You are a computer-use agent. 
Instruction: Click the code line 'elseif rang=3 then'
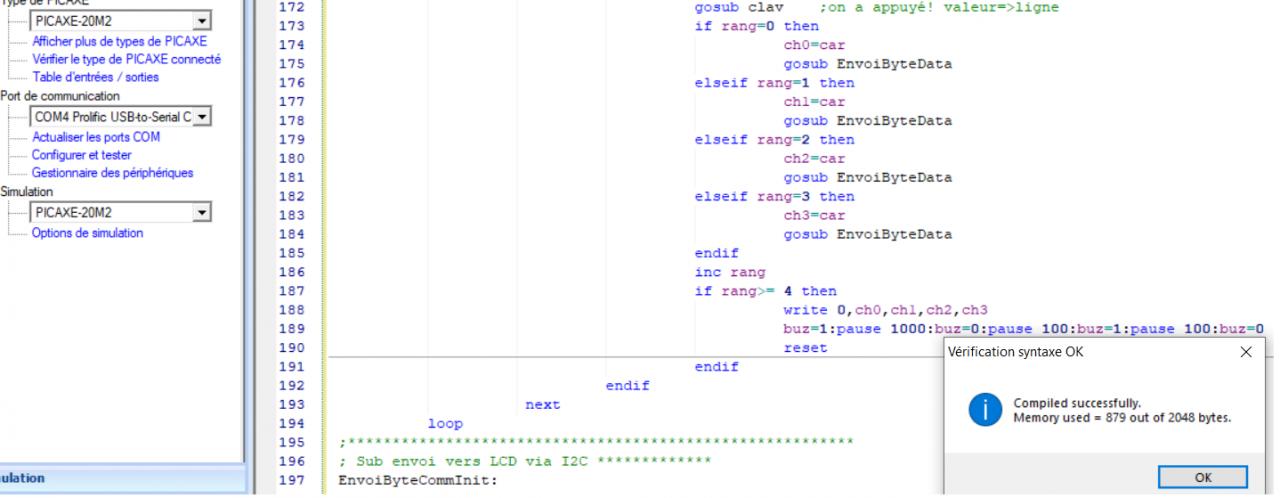[774, 197]
